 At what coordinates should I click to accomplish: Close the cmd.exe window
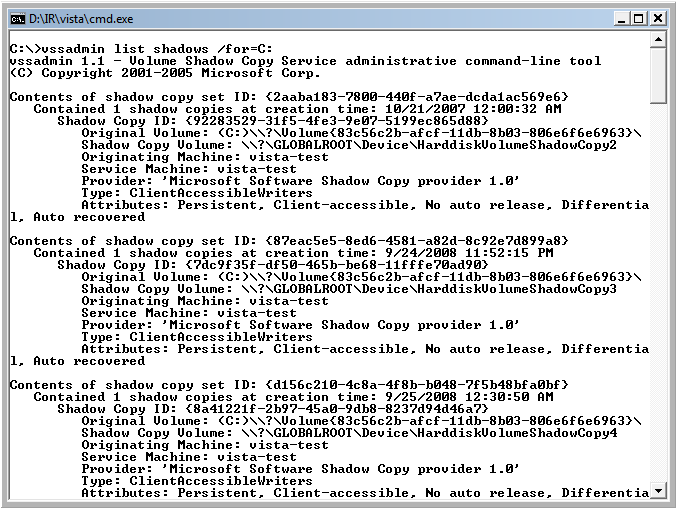point(658,19)
